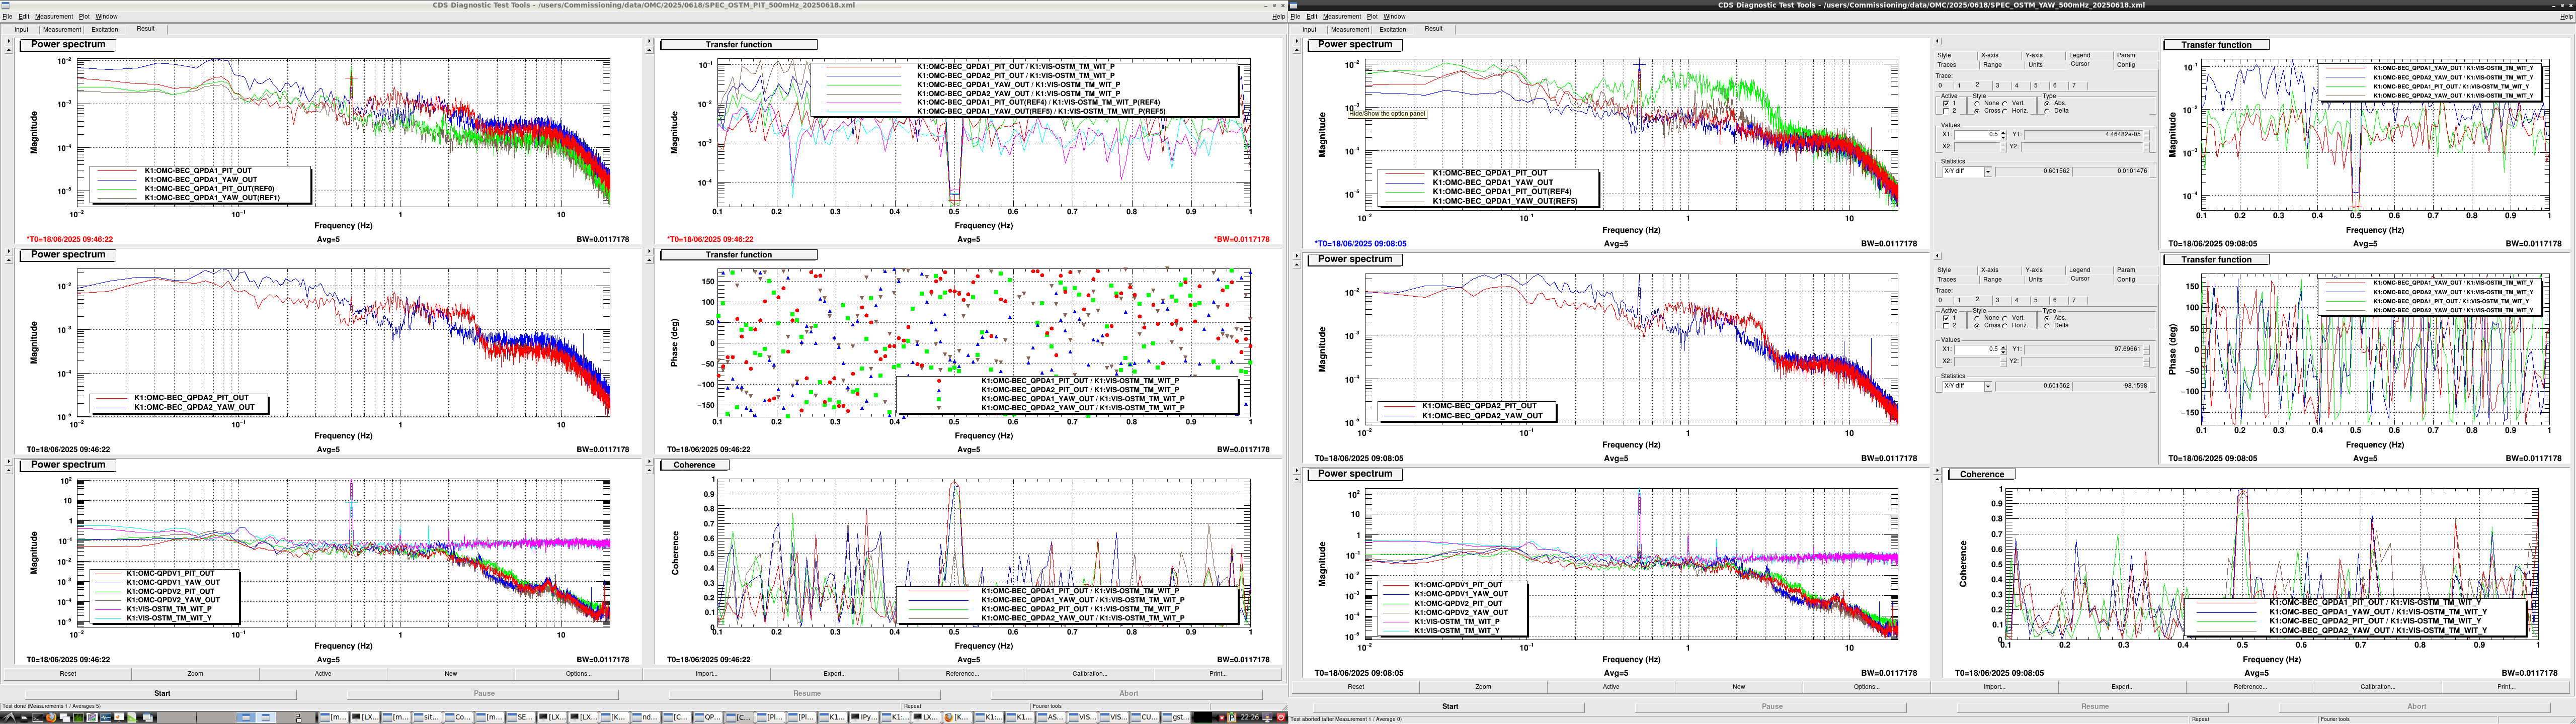Switch to Measurement tab in YAW window
This screenshot has height=724, width=2576.
[1350, 29]
